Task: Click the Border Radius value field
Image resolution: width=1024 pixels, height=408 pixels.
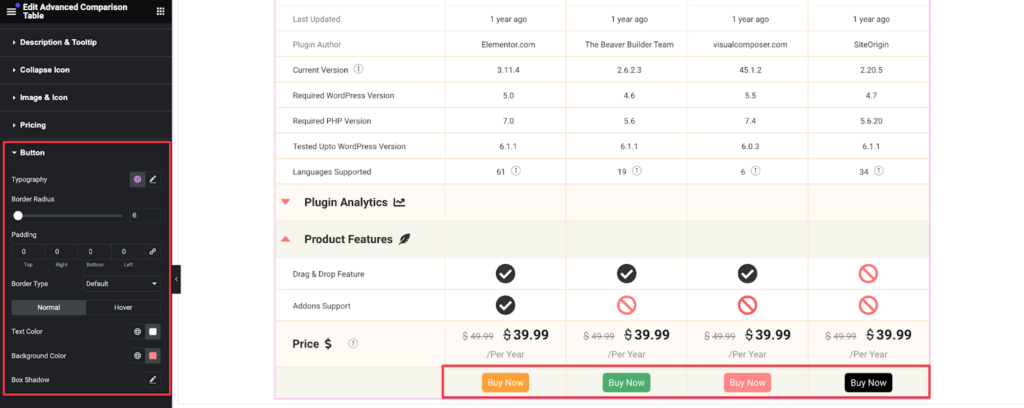Action: pyautogui.click(x=144, y=215)
